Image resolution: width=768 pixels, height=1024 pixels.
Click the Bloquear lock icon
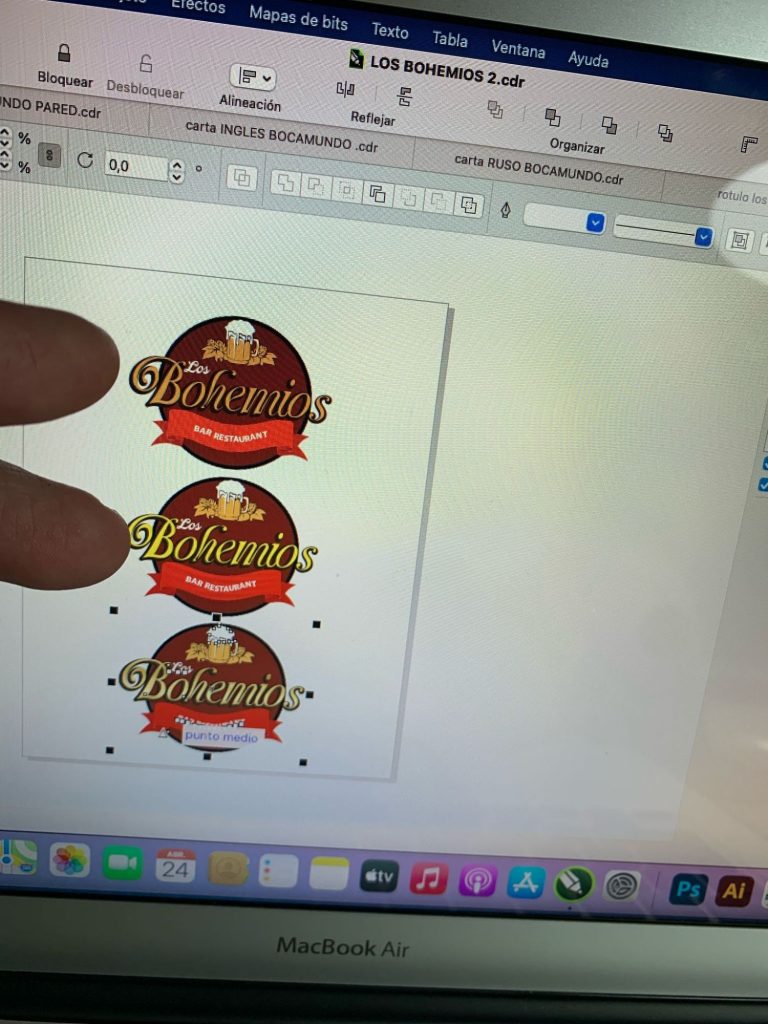(64, 53)
